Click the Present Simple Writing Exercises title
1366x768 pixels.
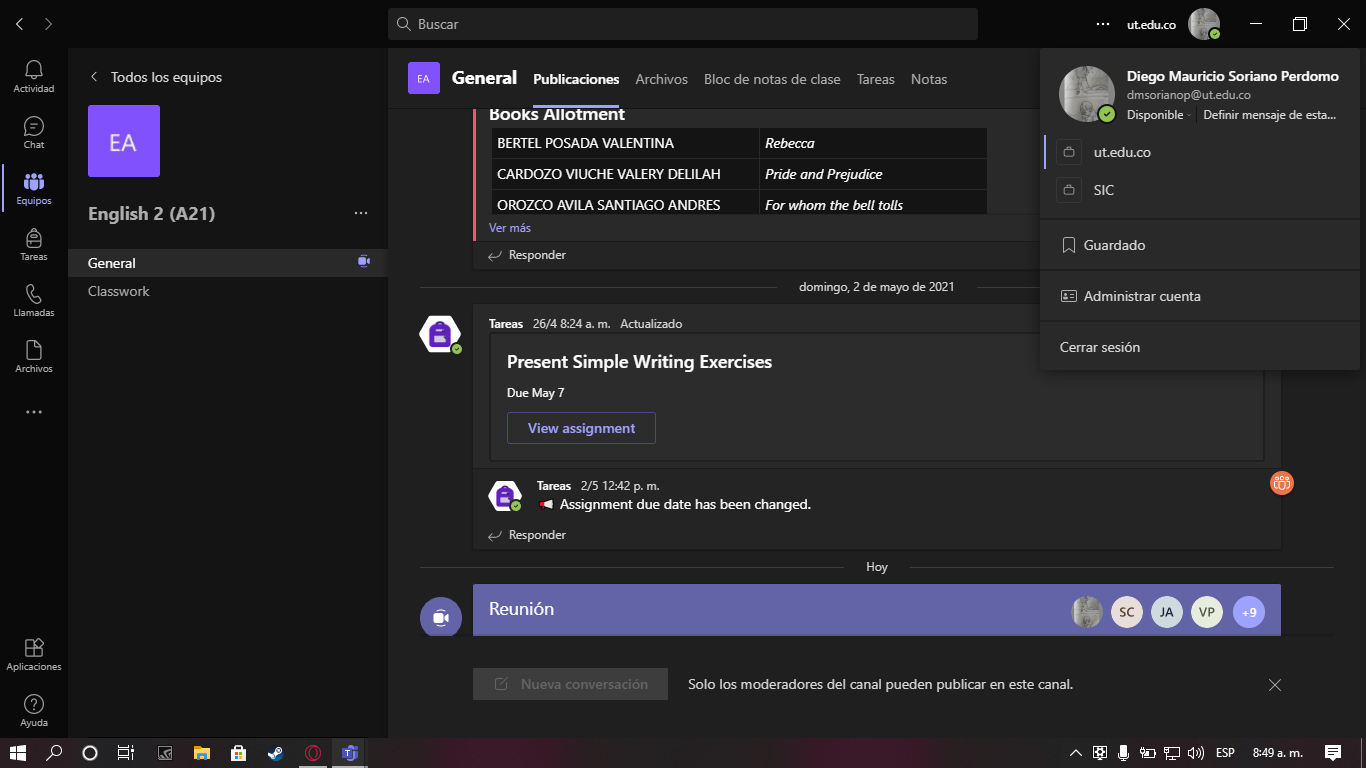[640, 362]
